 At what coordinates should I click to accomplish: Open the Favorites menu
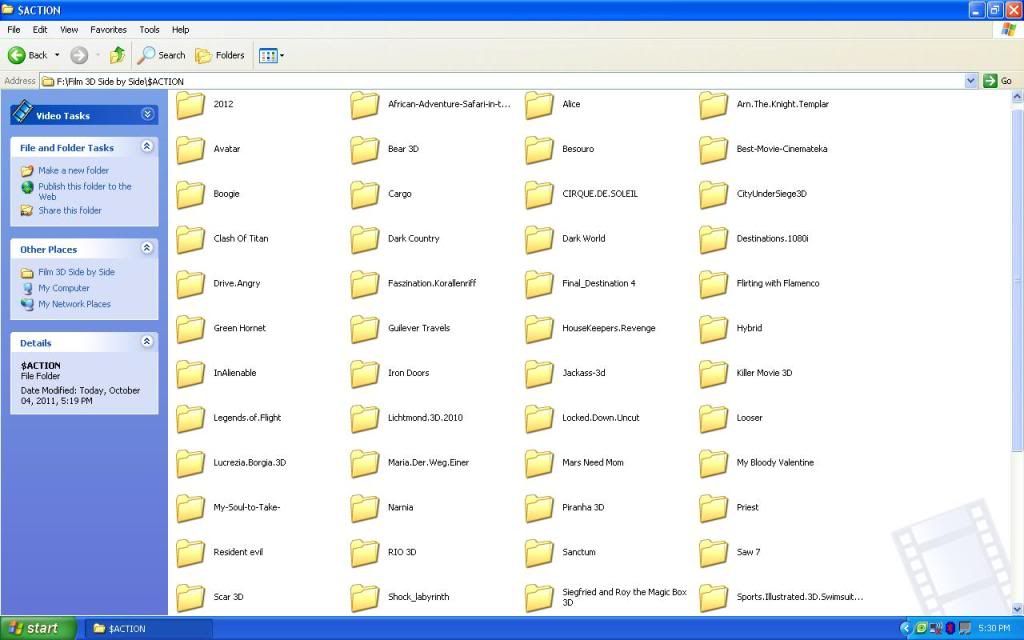click(108, 29)
